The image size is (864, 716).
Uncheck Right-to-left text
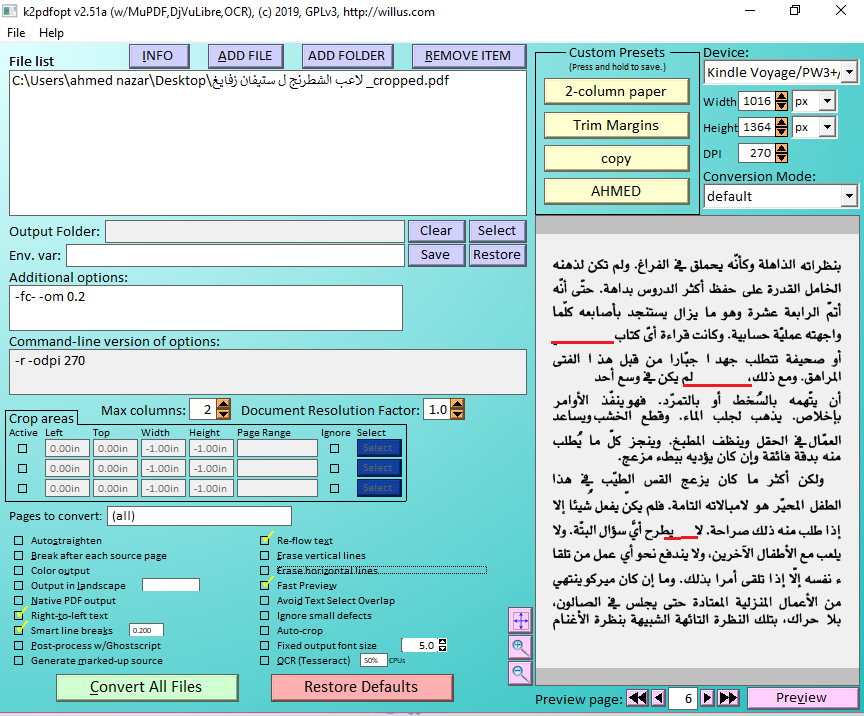[x=19, y=615]
